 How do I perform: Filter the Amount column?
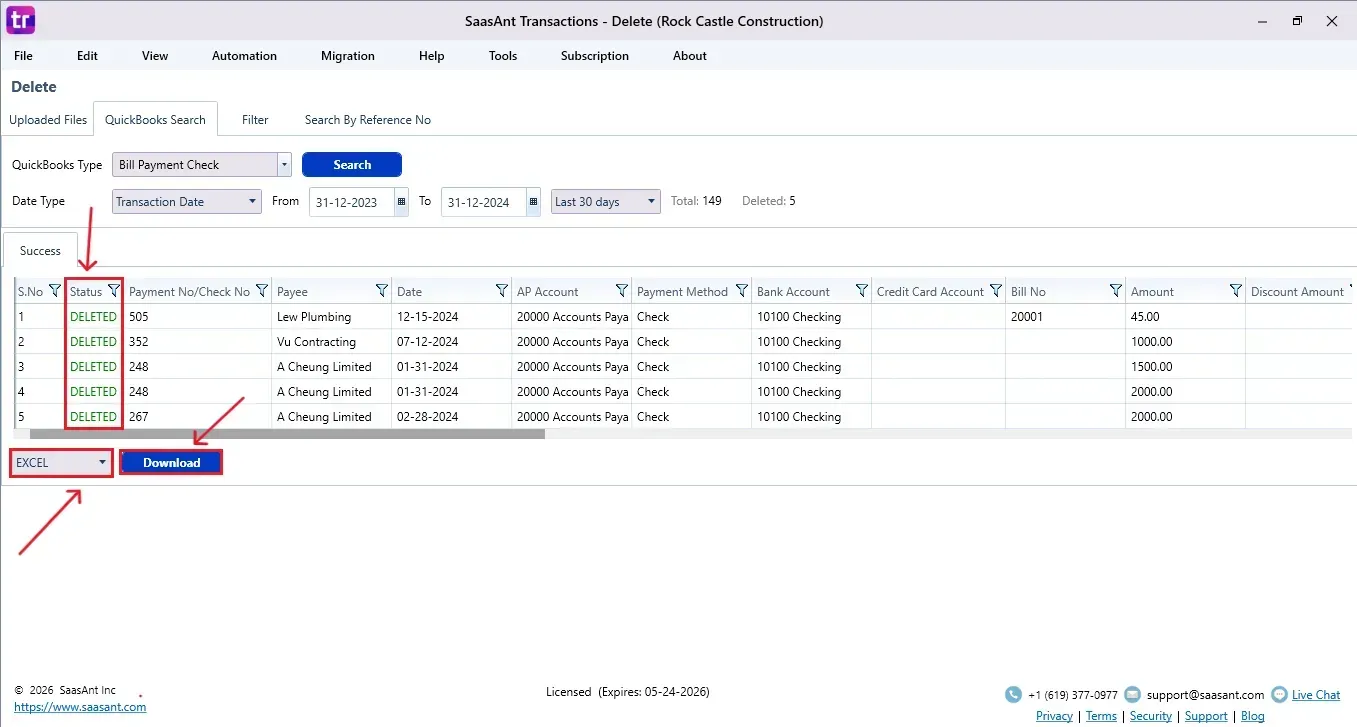click(x=1236, y=291)
